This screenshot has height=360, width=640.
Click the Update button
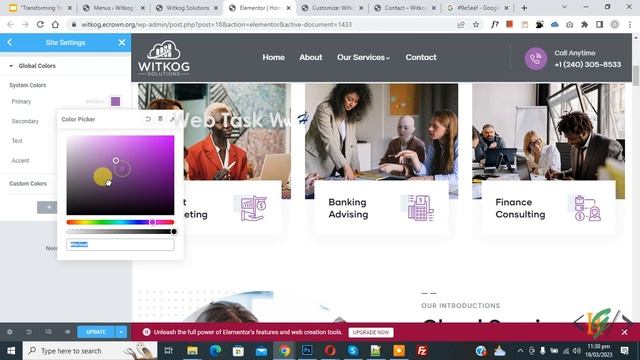tap(96, 332)
